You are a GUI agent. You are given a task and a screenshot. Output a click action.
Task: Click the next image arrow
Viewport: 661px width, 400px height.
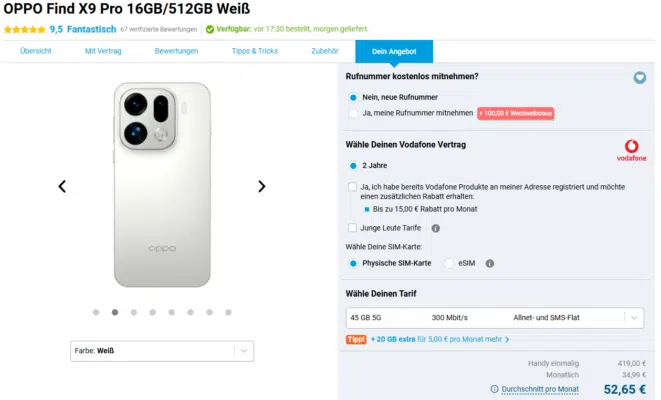pyautogui.click(x=262, y=186)
